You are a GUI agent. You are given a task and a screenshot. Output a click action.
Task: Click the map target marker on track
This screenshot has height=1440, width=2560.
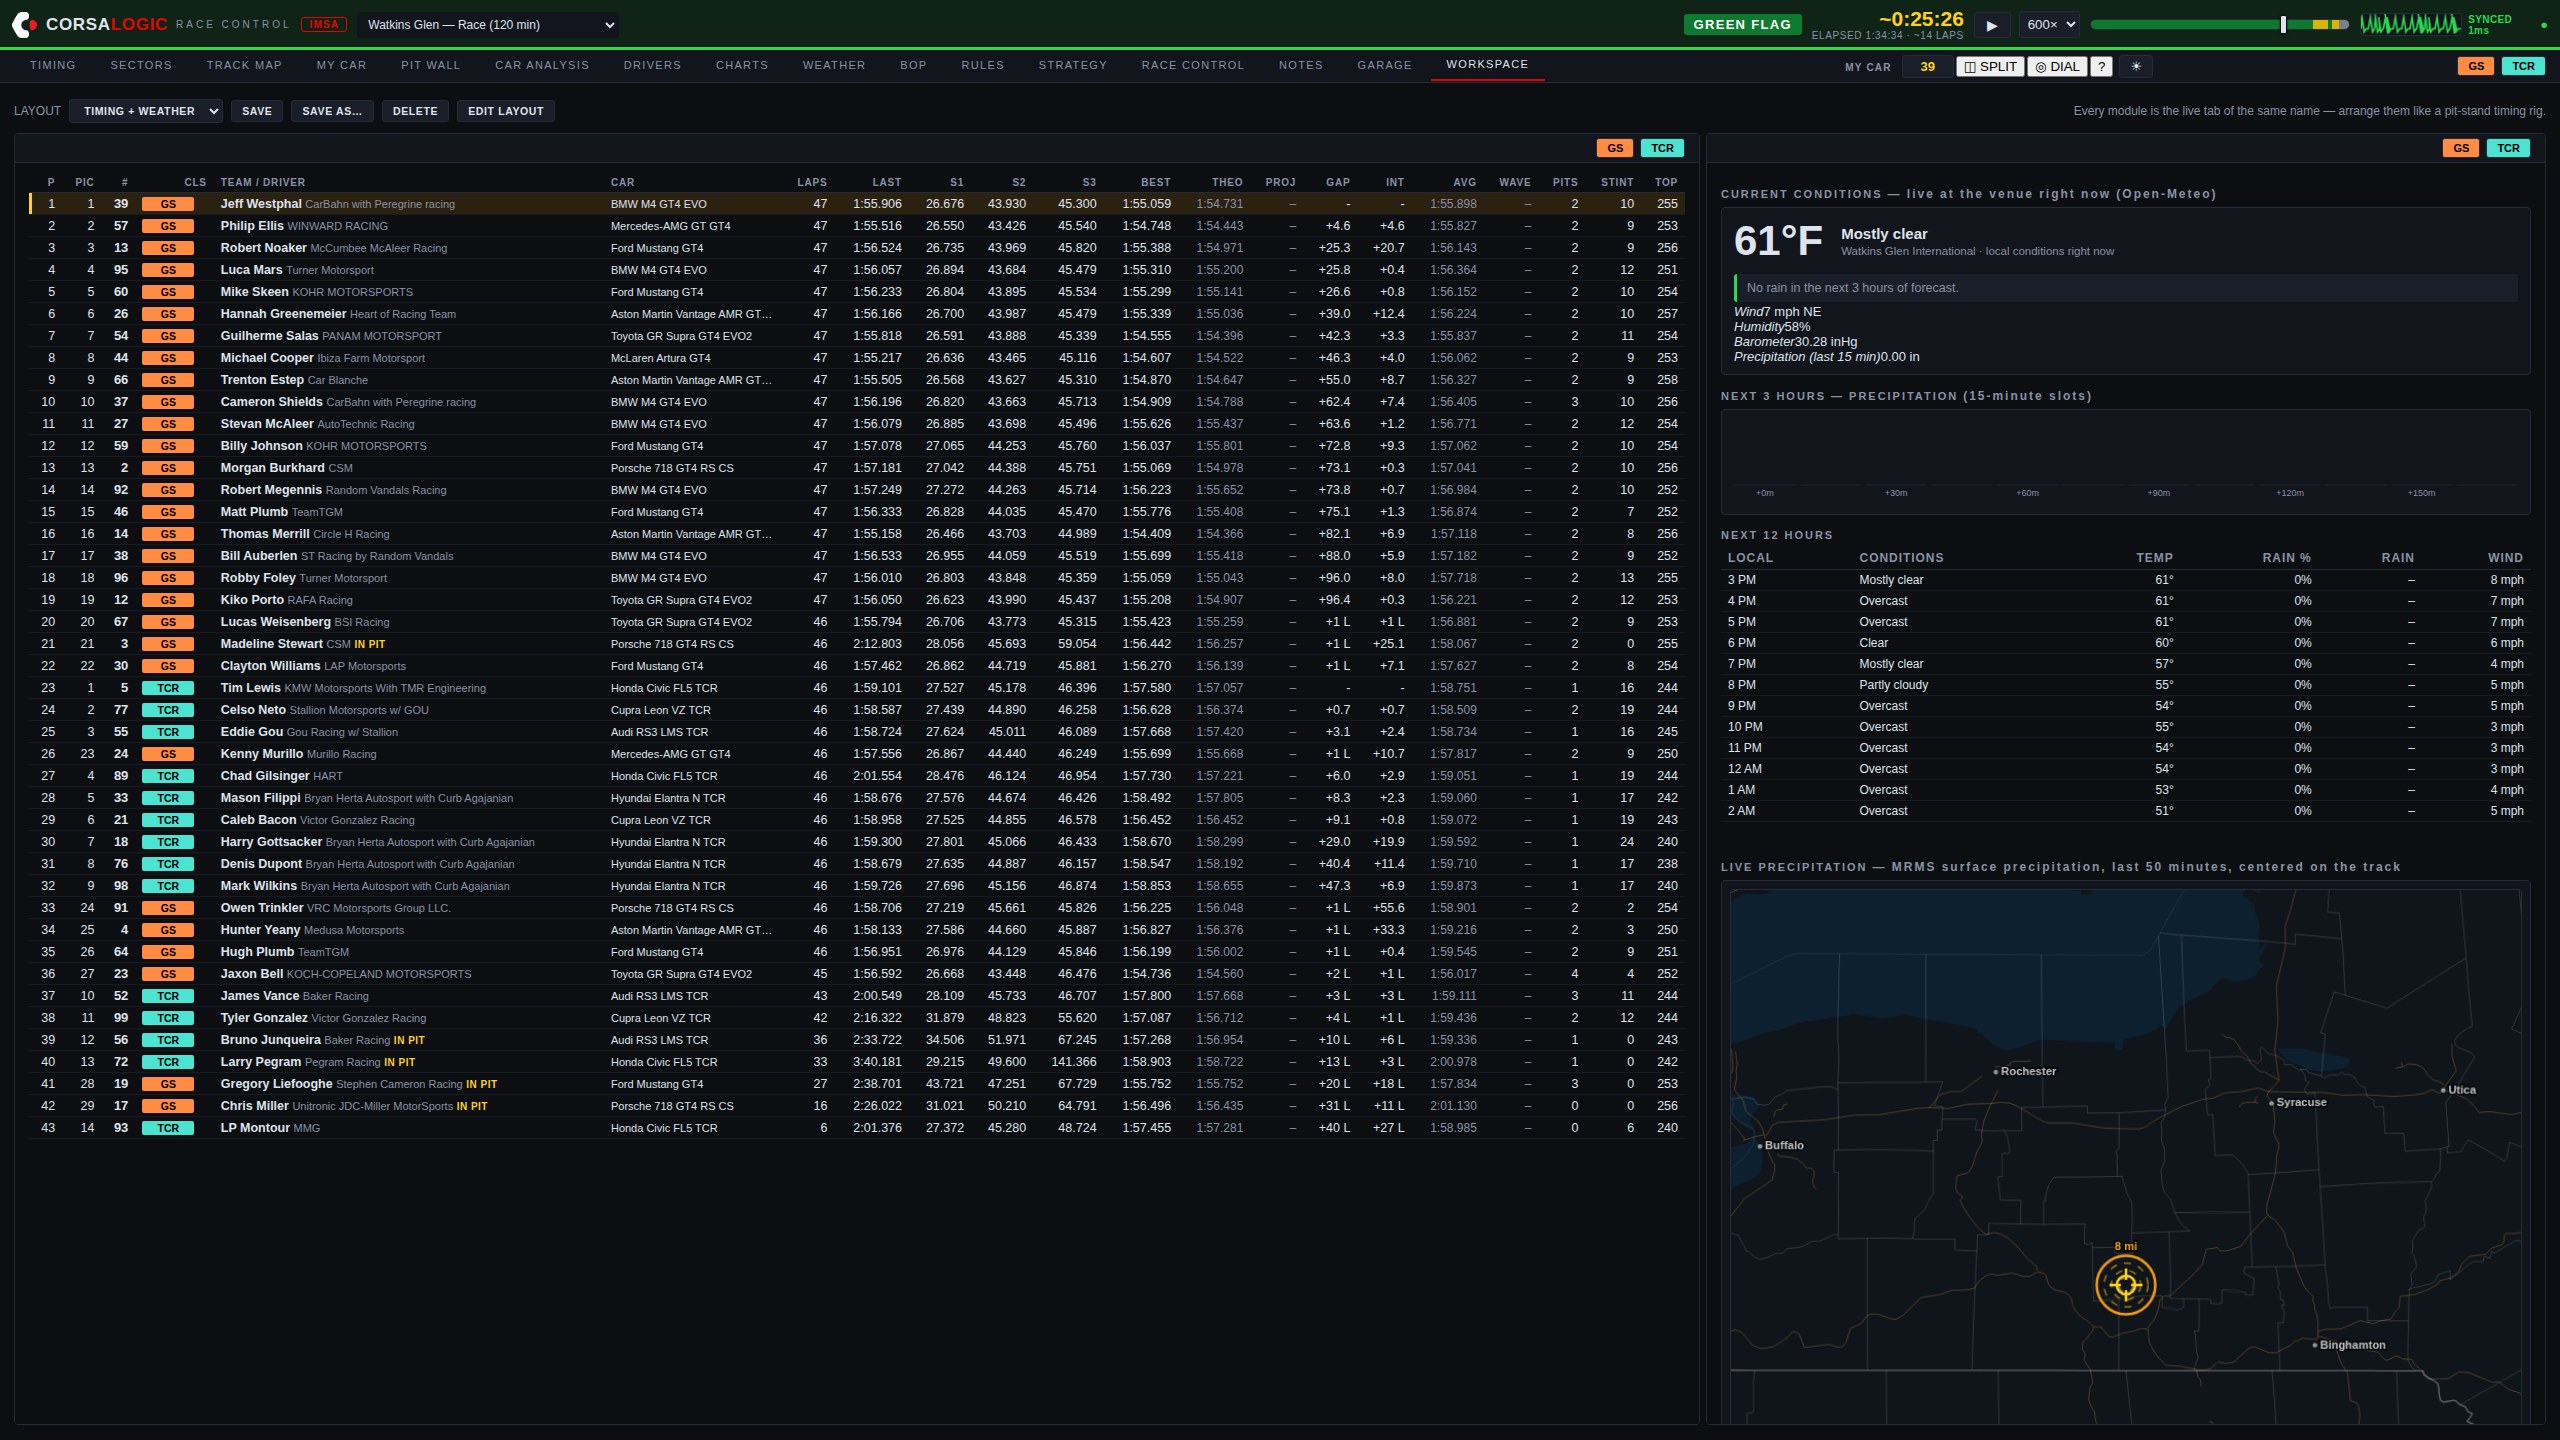tap(2125, 1285)
